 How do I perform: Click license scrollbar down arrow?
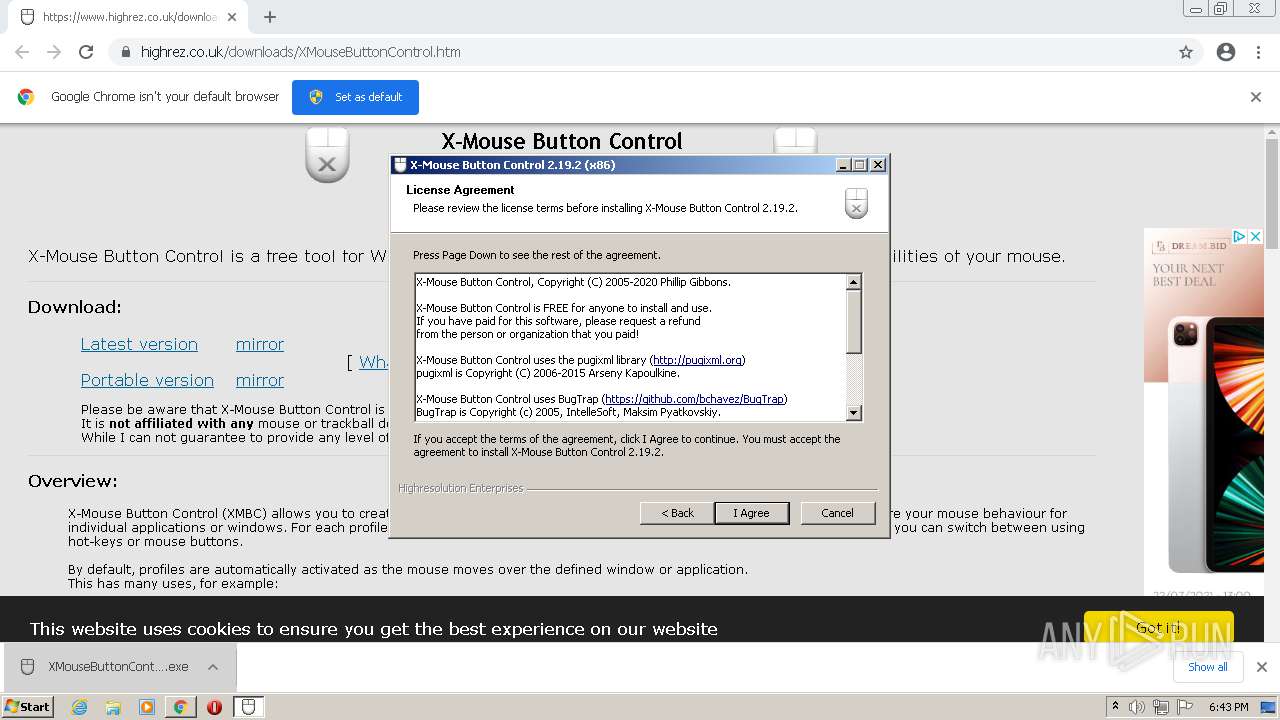(x=853, y=413)
